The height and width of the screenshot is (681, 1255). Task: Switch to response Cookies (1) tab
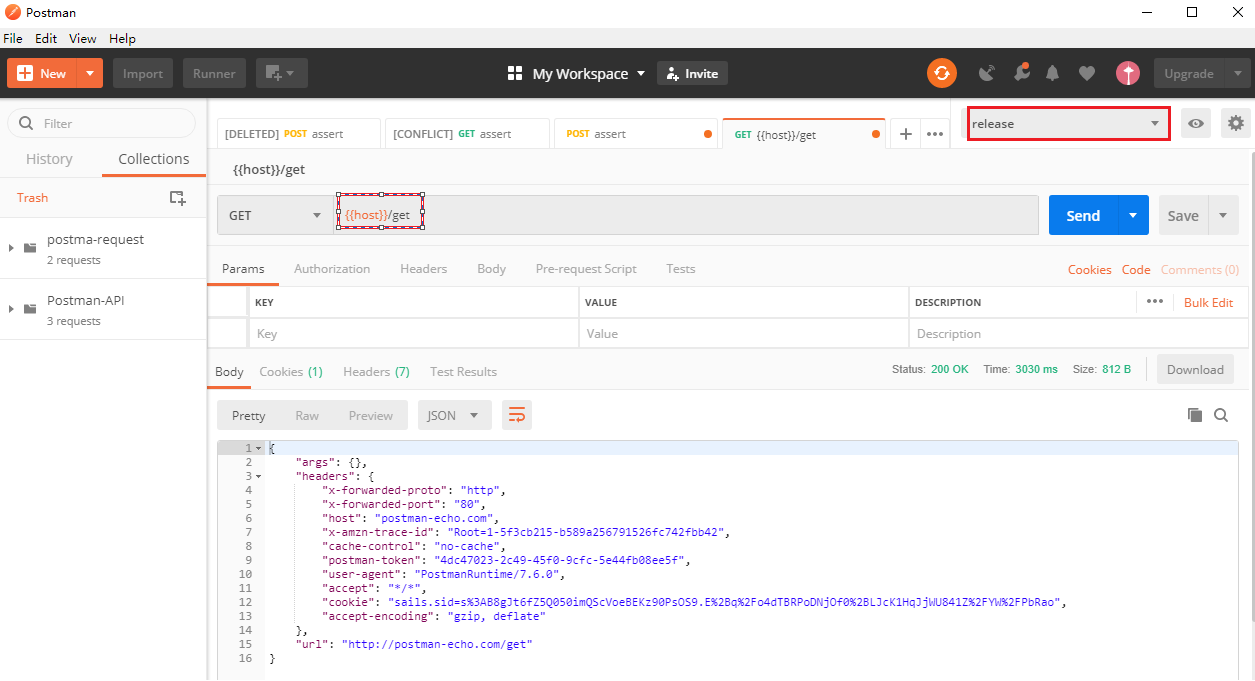[291, 371]
